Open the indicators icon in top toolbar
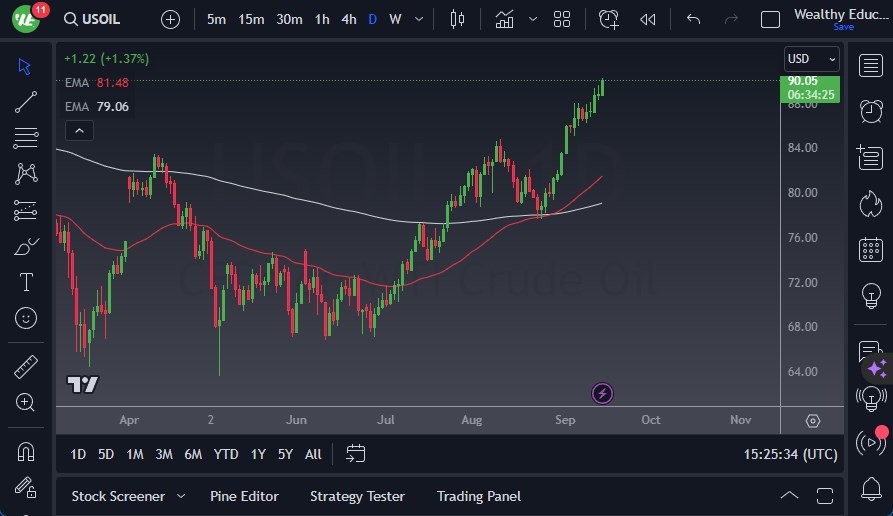 click(x=505, y=19)
